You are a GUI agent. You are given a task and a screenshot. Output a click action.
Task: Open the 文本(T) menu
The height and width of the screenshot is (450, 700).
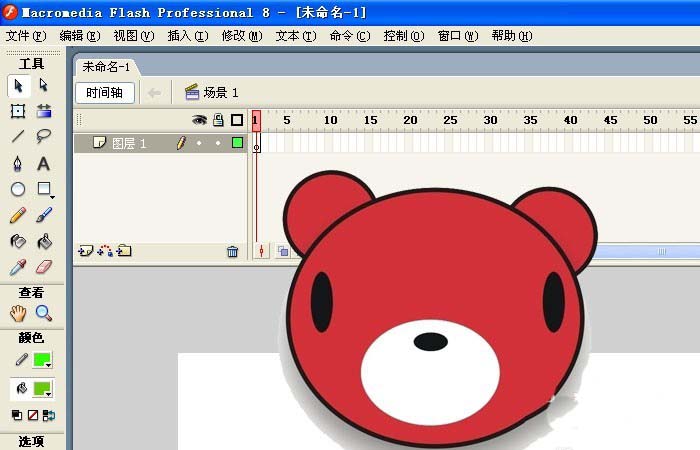(296, 36)
